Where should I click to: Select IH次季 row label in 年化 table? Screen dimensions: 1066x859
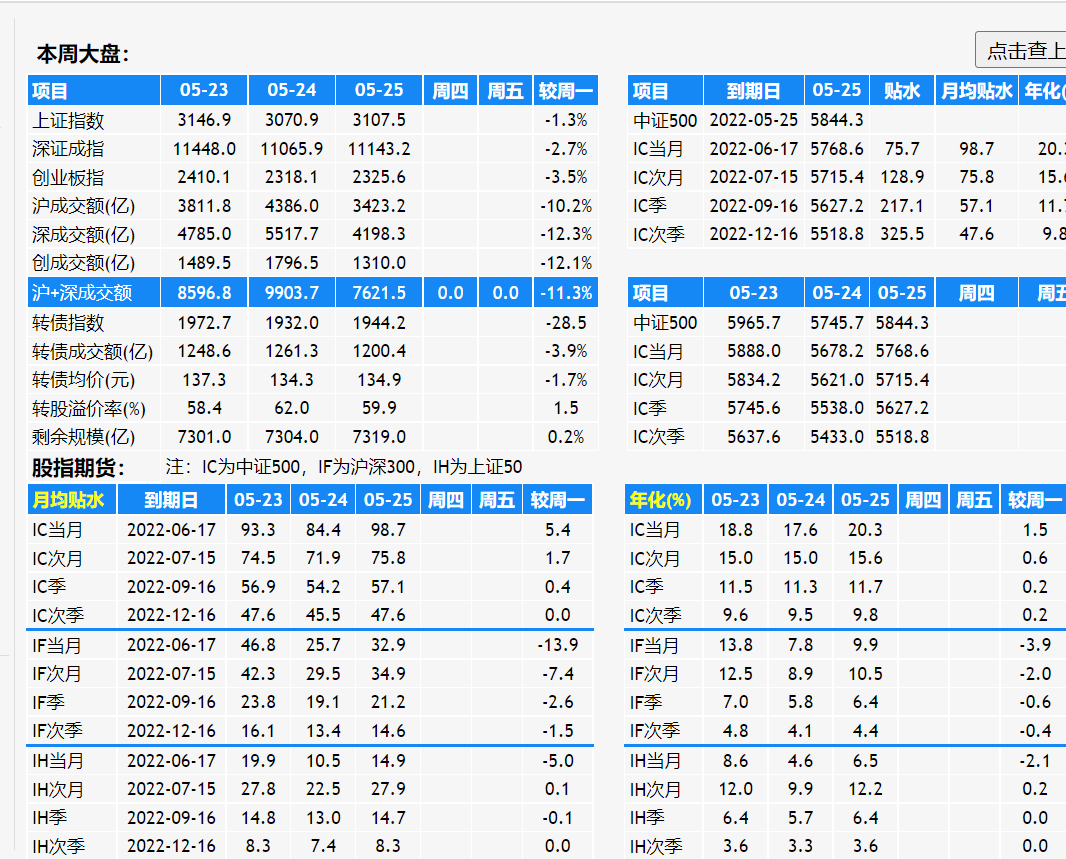655,846
